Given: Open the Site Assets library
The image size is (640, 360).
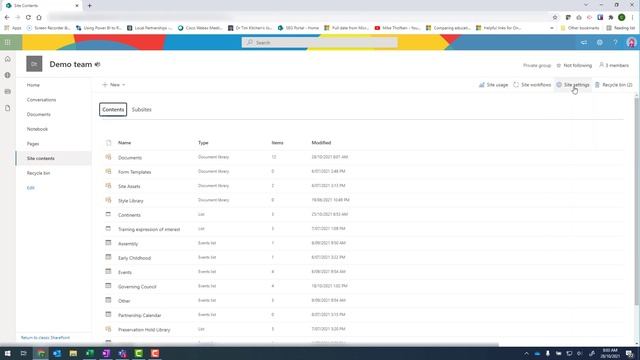Looking at the screenshot, I should (129, 186).
